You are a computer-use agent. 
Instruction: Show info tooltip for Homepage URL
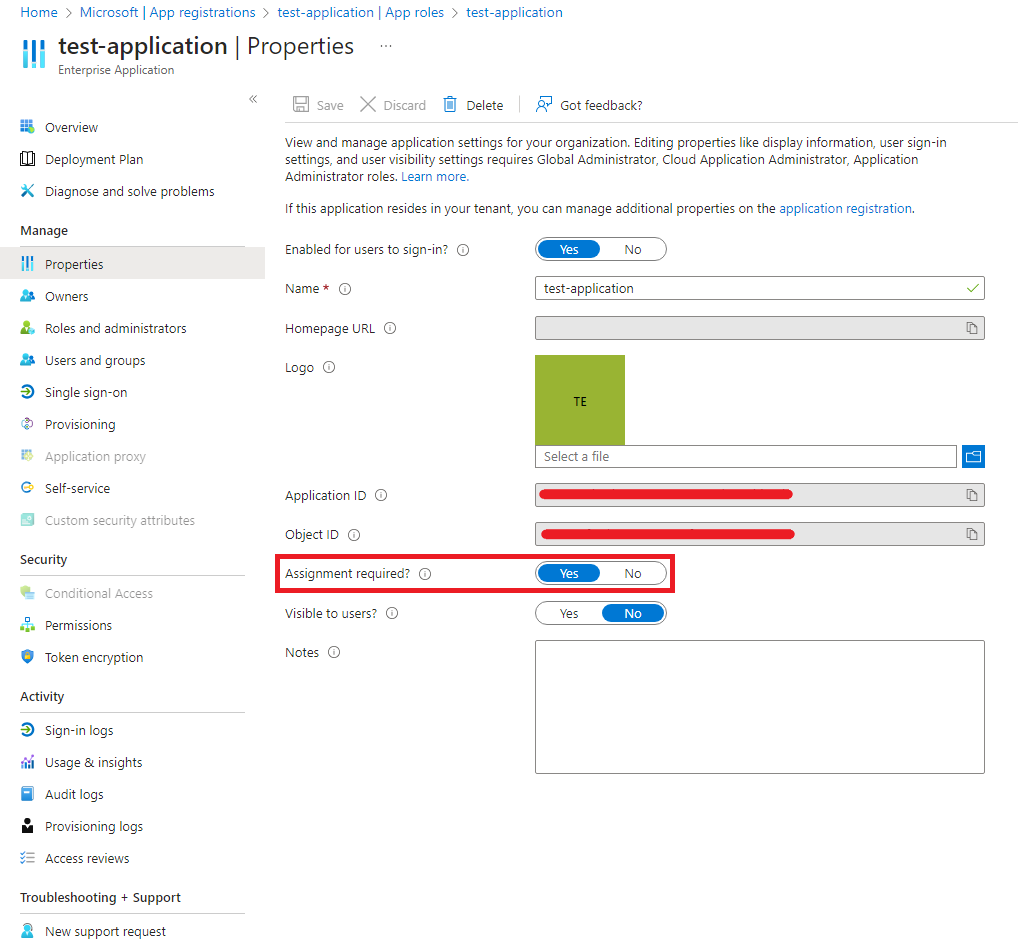point(390,328)
